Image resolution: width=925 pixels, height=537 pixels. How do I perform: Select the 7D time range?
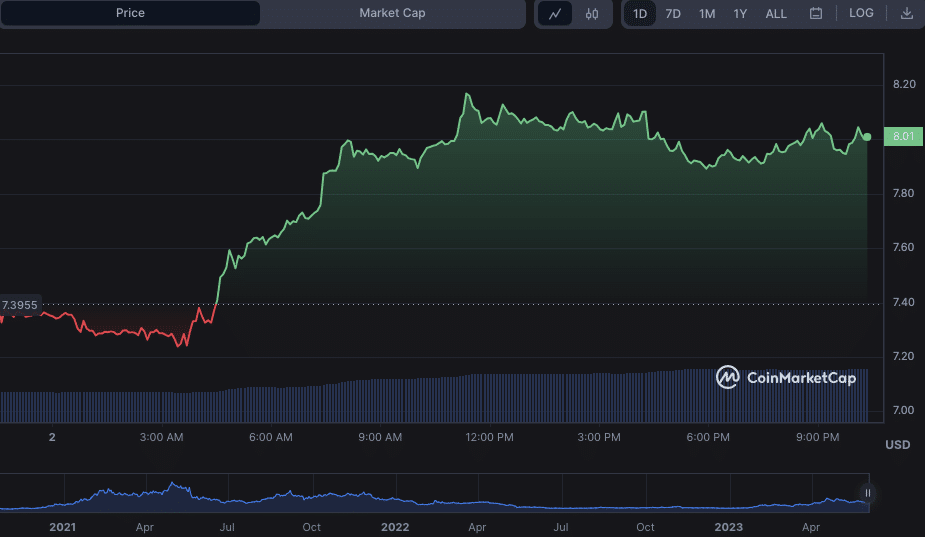click(x=673, y=14)
